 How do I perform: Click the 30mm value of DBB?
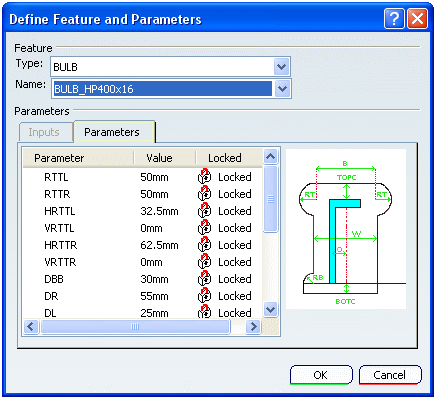[154, 279]
